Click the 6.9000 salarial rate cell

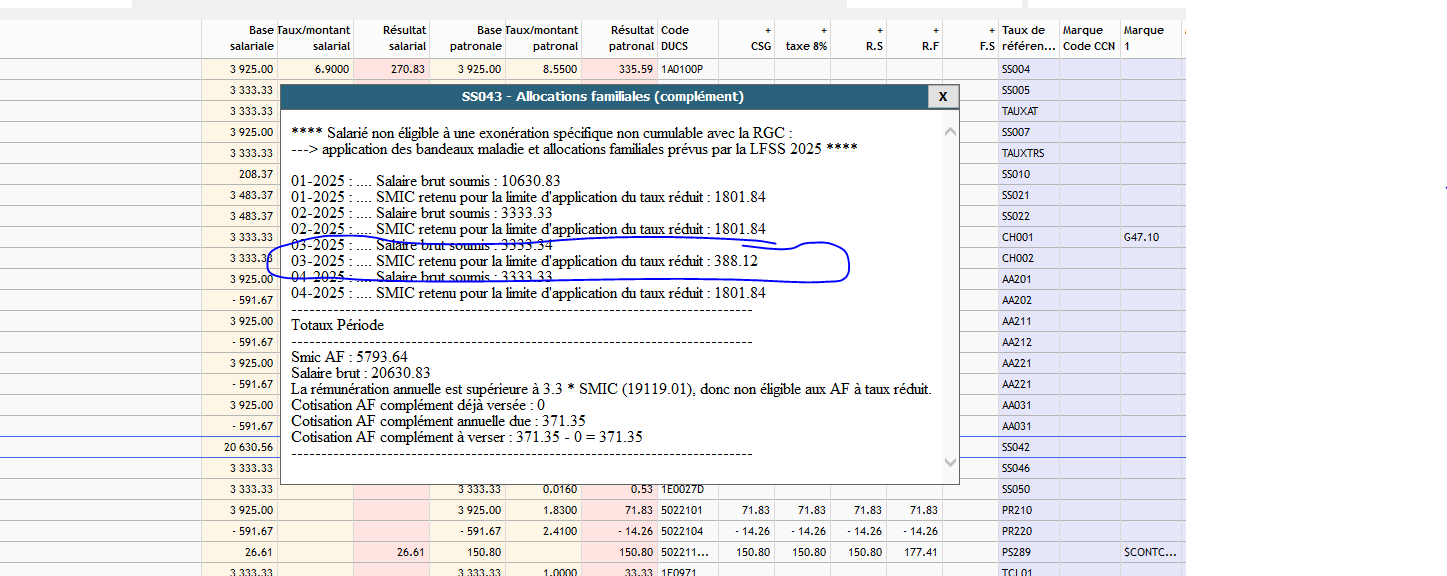[x=315, y=69]
